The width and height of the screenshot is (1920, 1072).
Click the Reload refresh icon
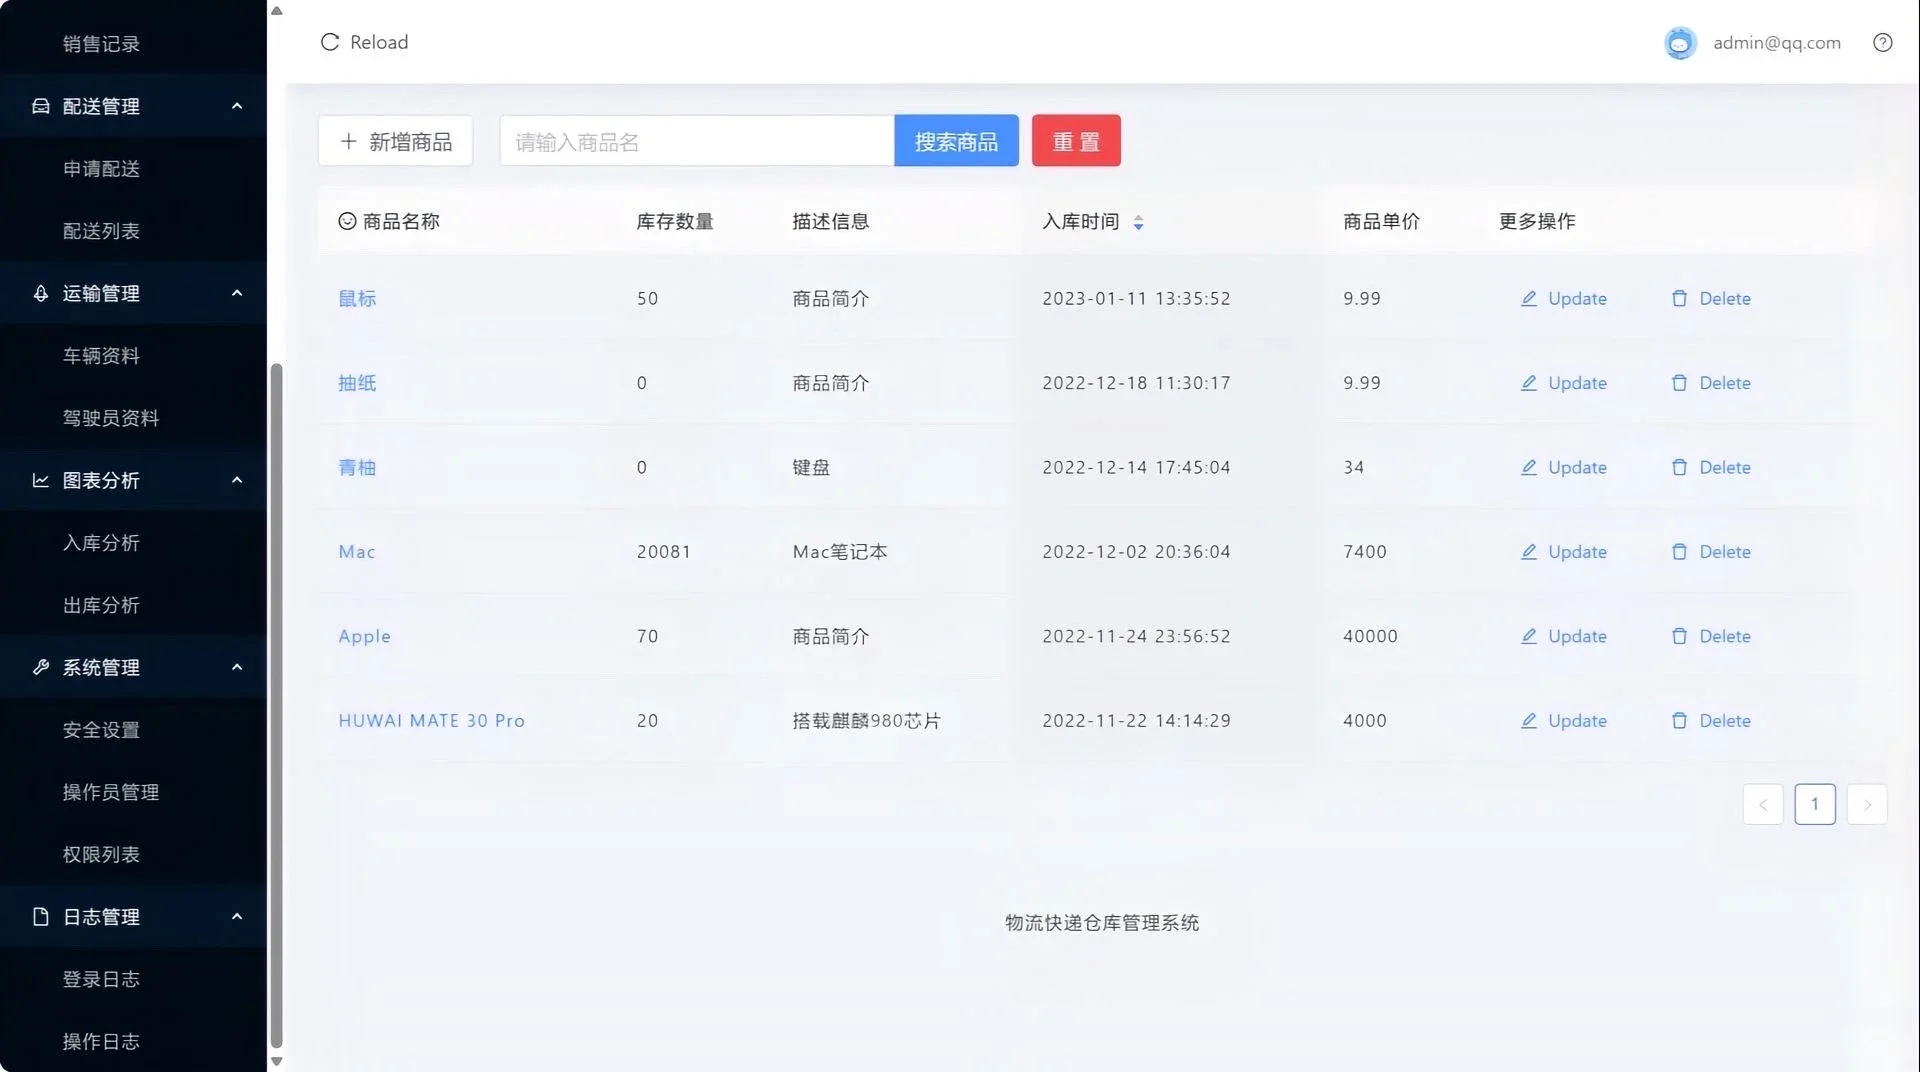(x=330, y=42)
